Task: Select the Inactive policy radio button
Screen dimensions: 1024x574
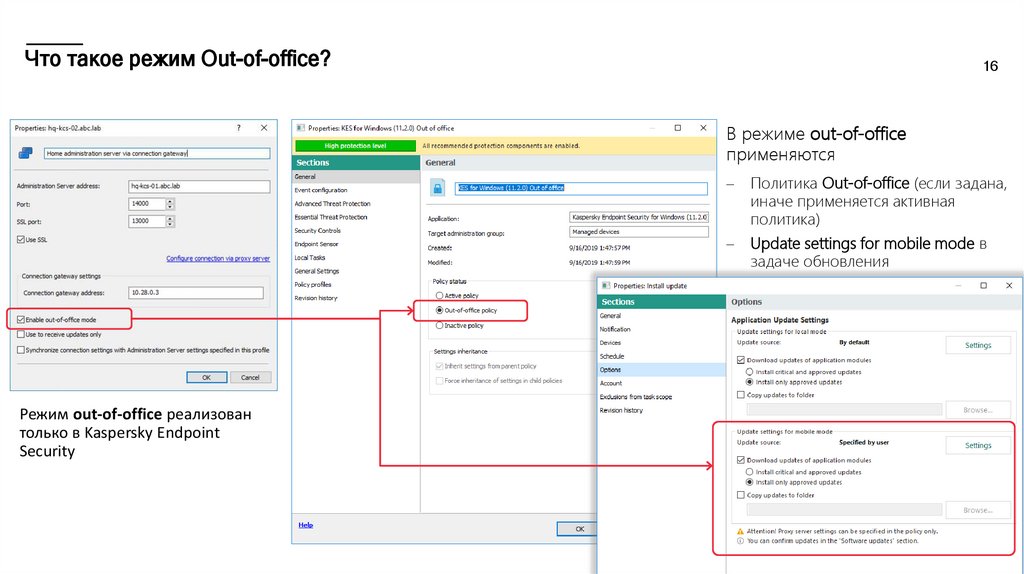Action: coord(440,325)
